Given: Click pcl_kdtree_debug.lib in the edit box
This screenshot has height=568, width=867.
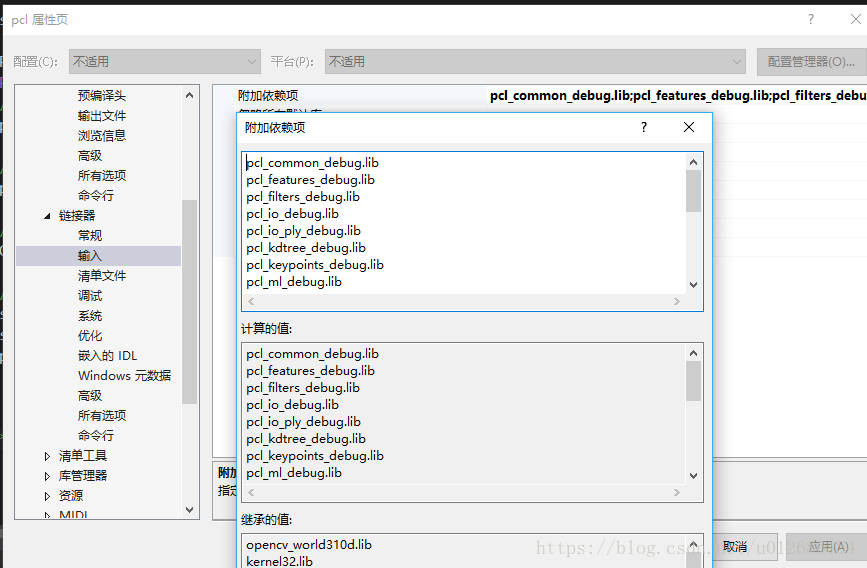Looking at the screenshot, I should 306,248.
